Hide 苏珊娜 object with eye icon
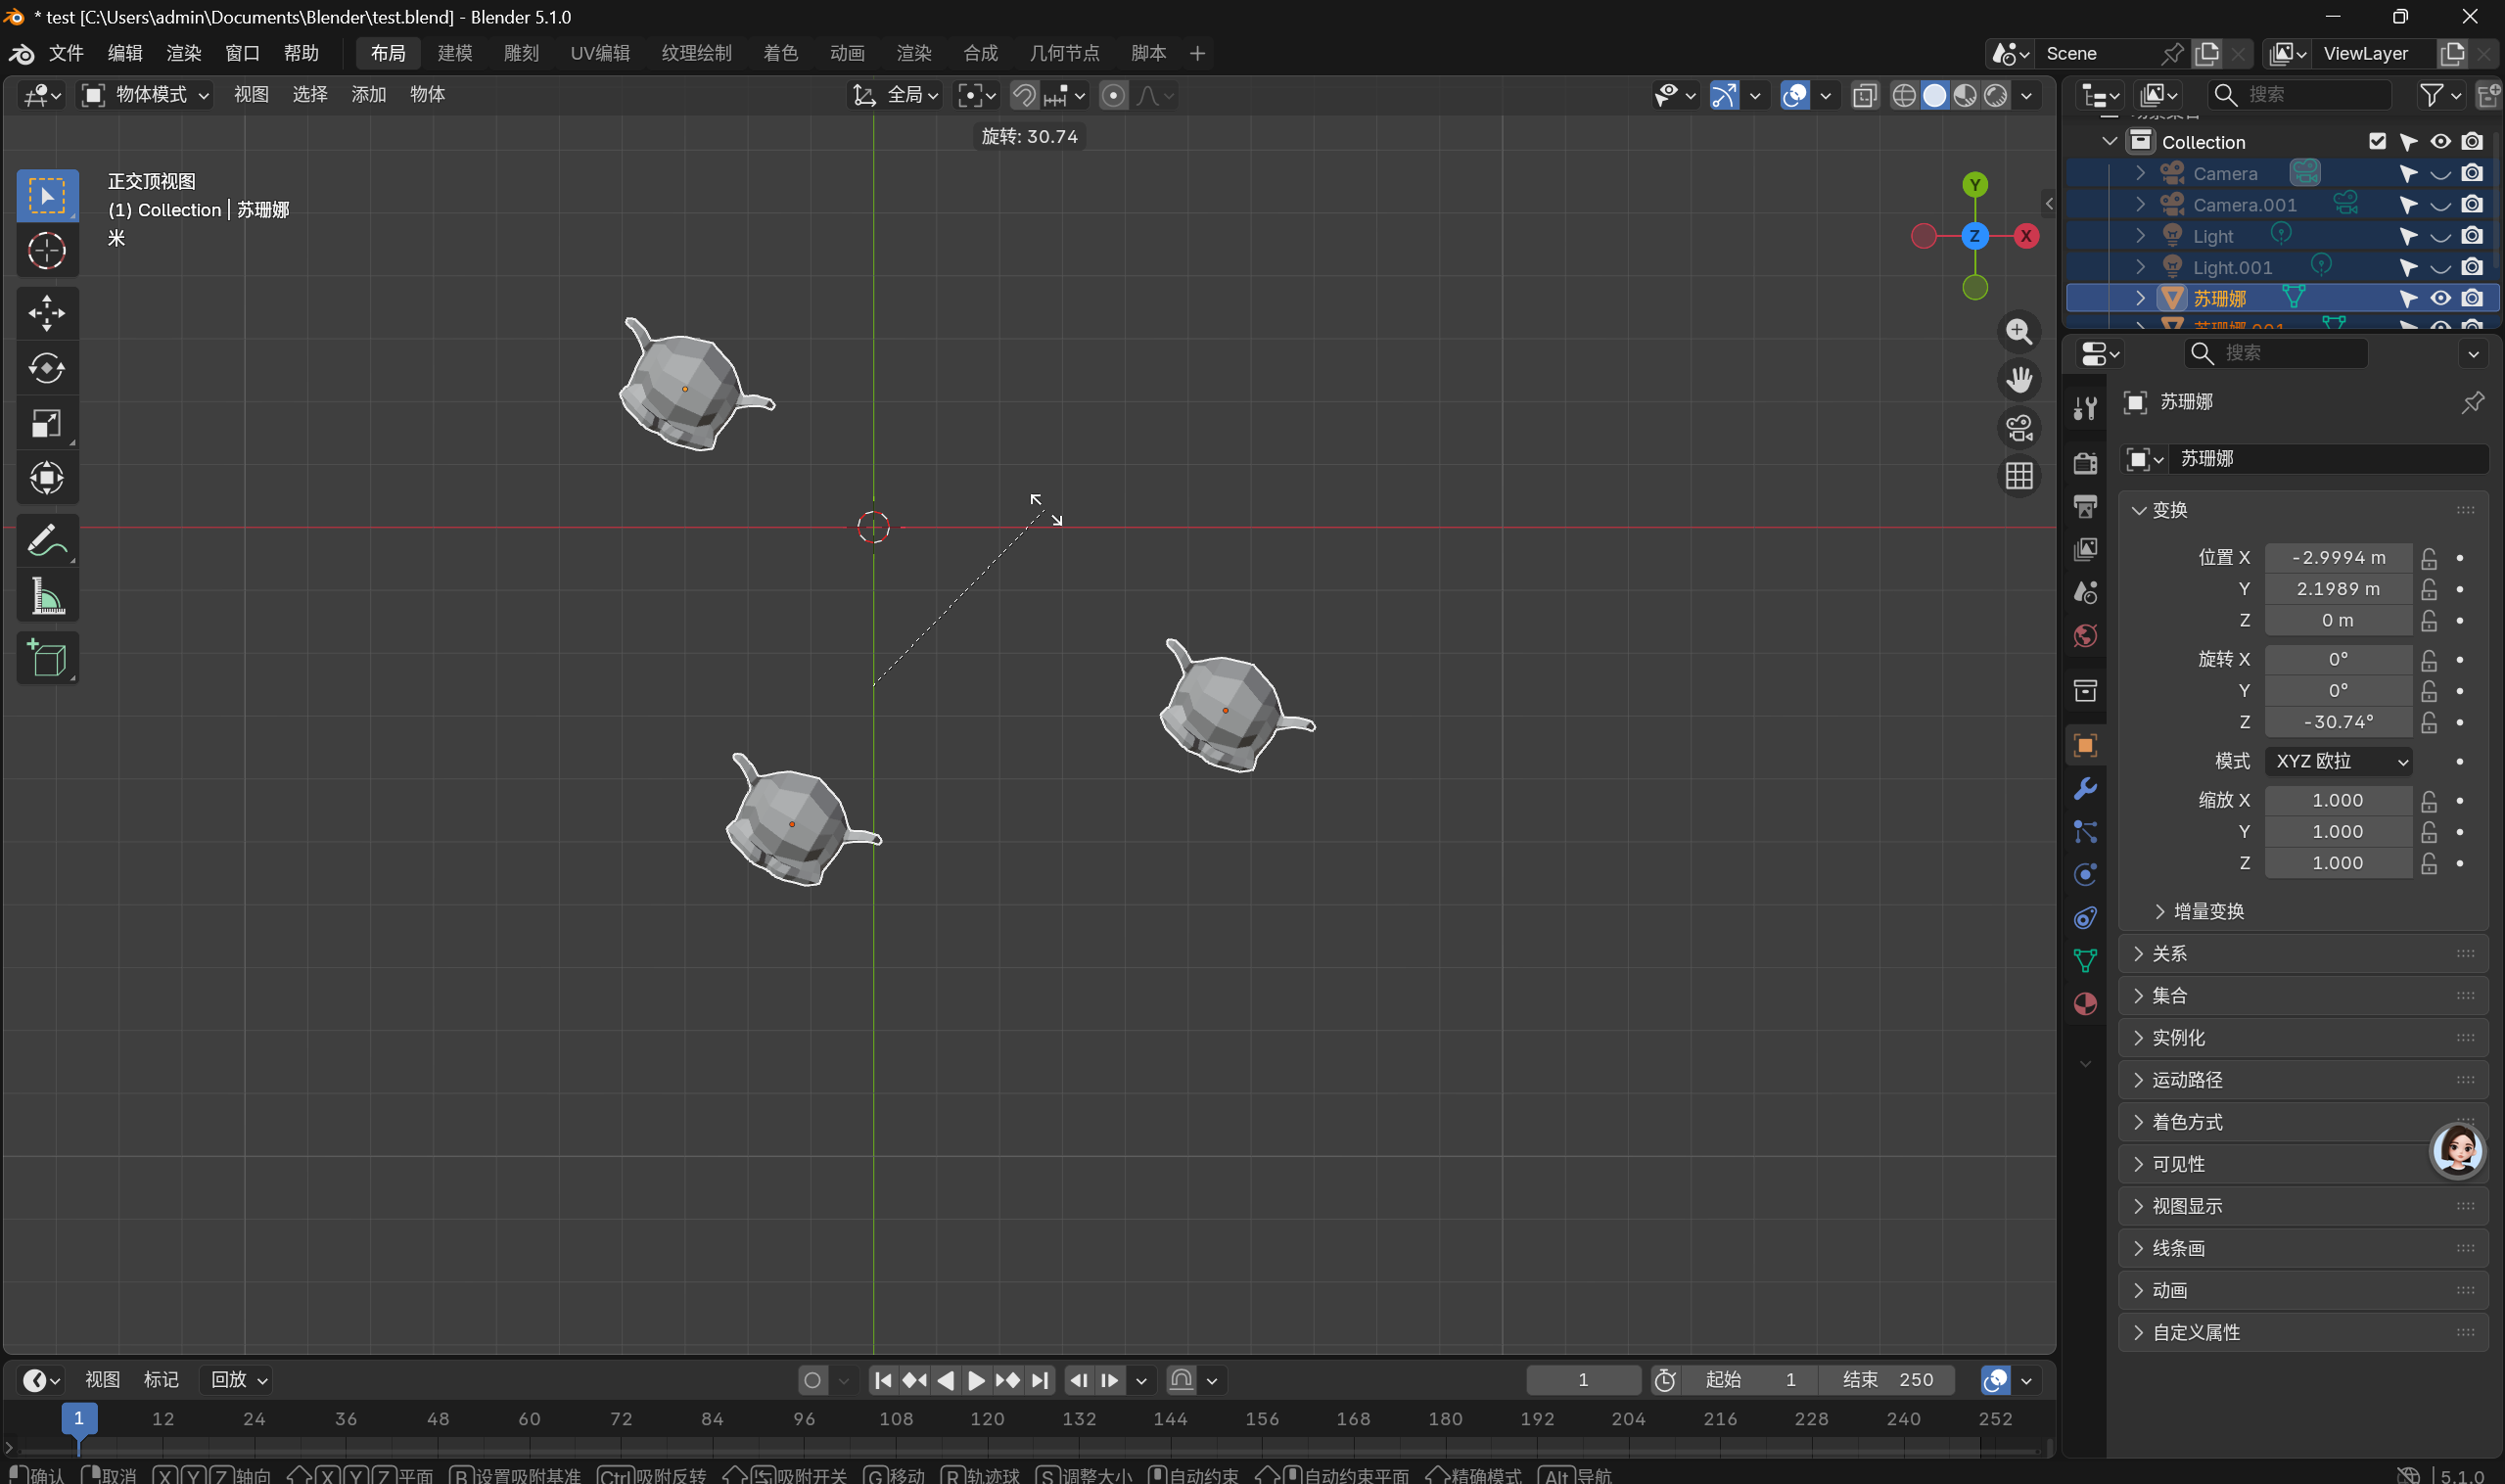The width and height of the screenshot is (2505, 1484). tap(2440, 298)
